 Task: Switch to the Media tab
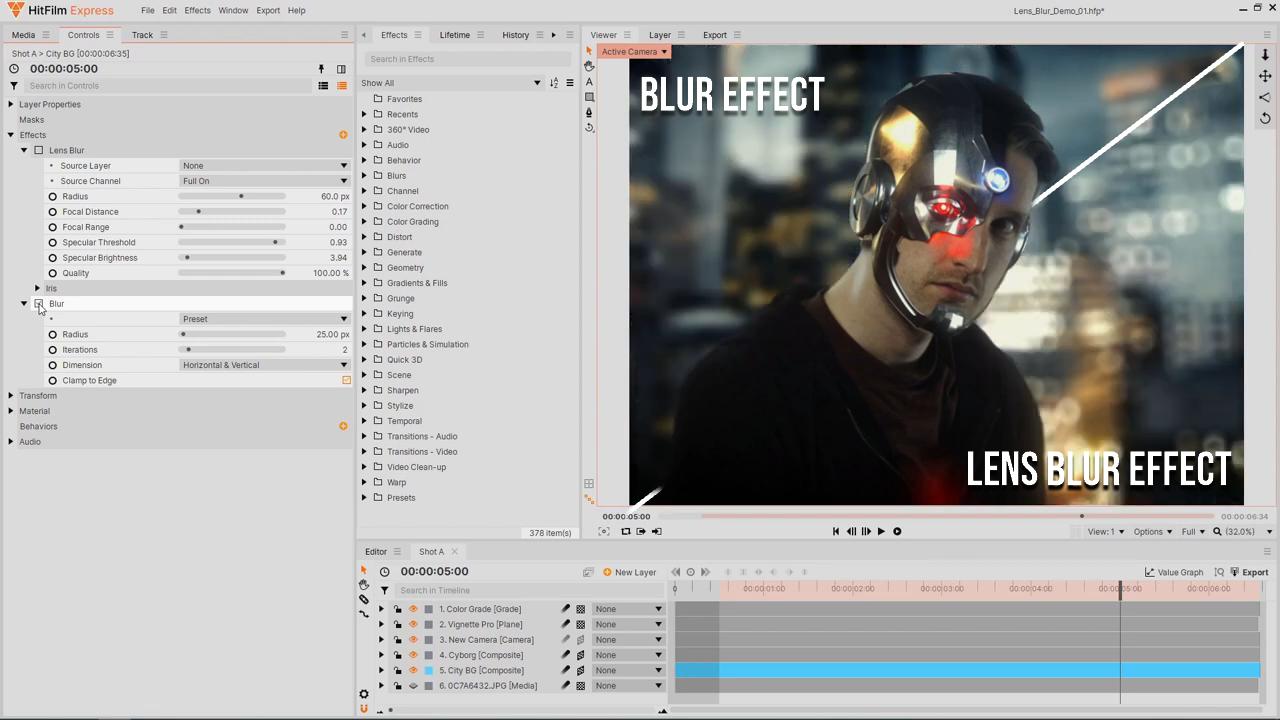pos(23,35)
